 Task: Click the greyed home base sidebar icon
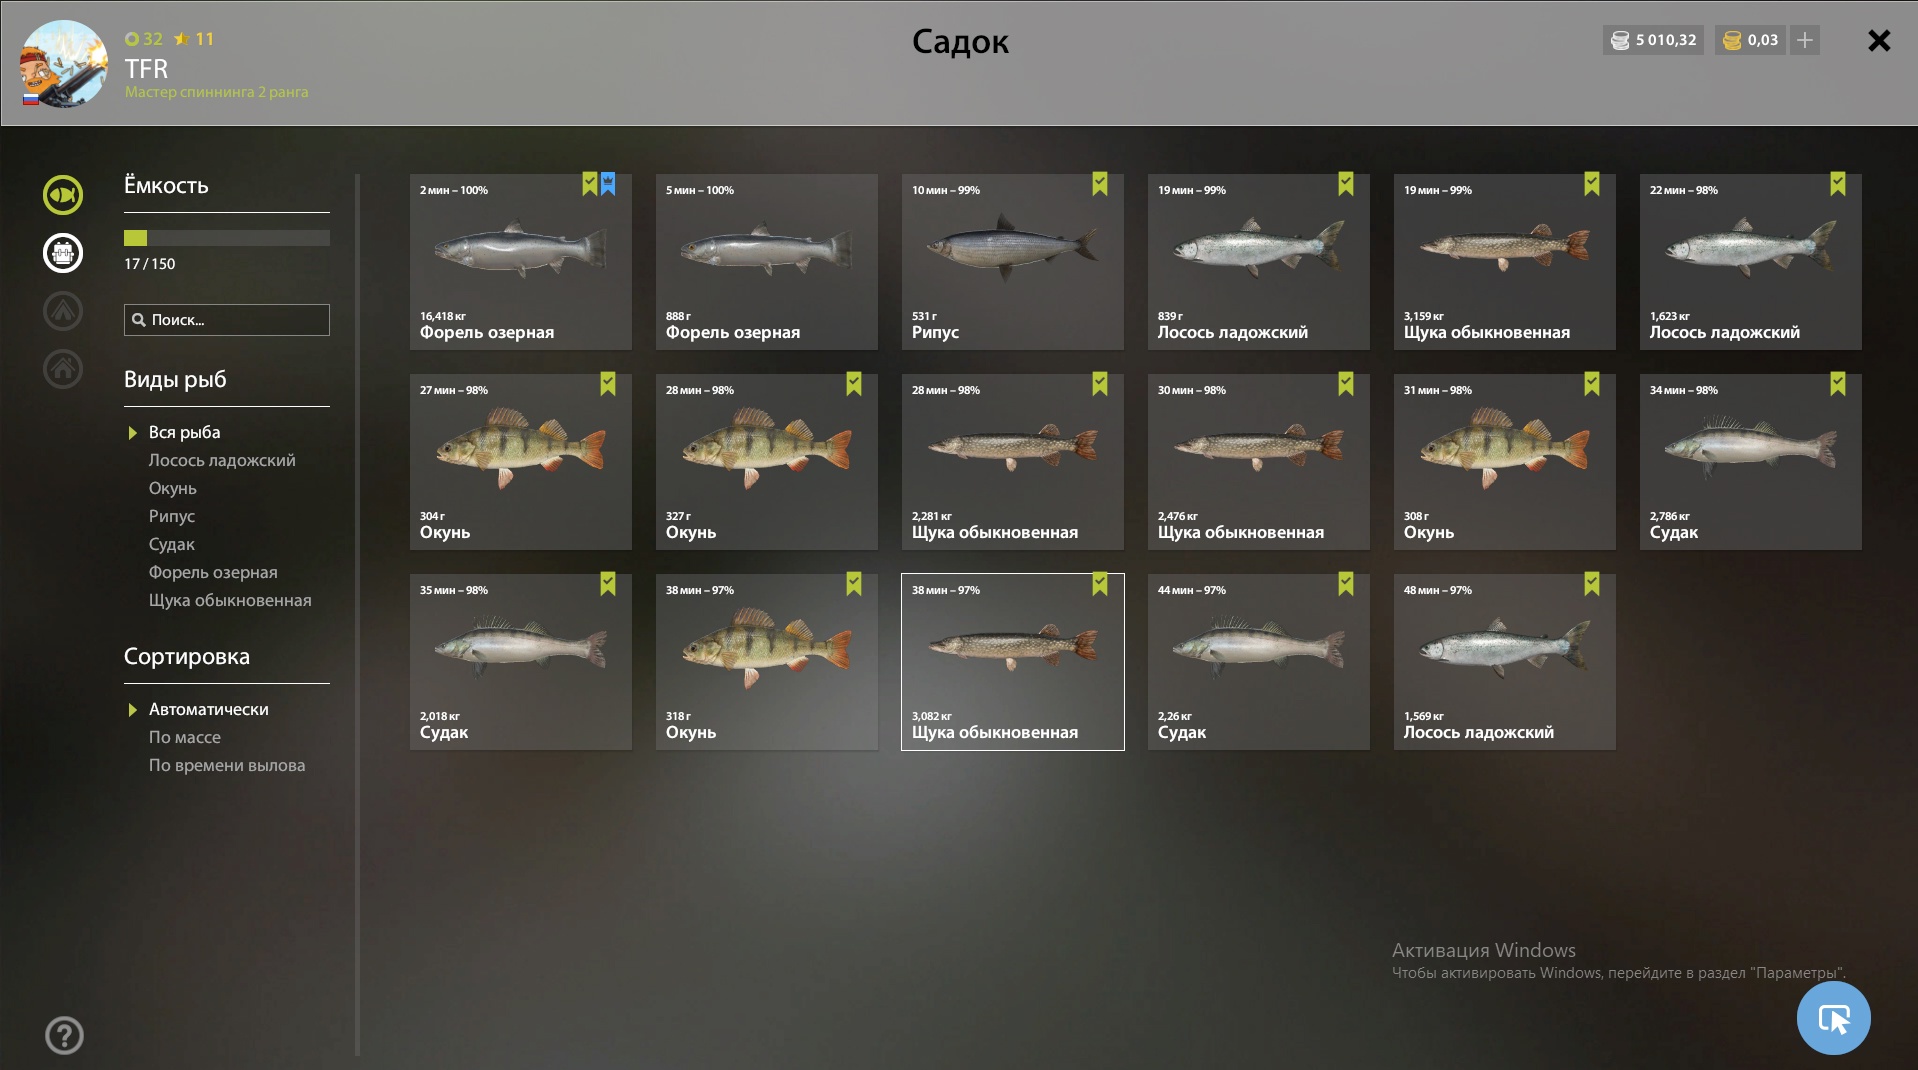[63, 369]
